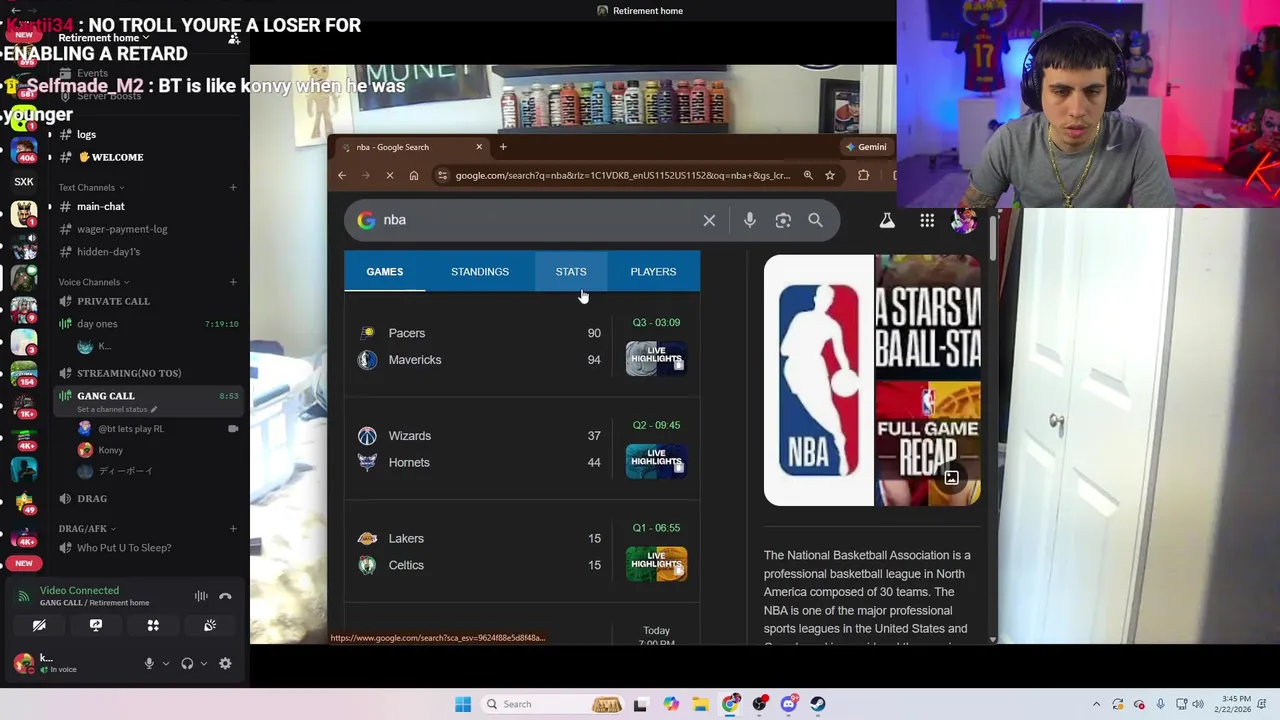Open a new Chrome tab
Viewport: 1280px width, 720px height.
(503, 147)
